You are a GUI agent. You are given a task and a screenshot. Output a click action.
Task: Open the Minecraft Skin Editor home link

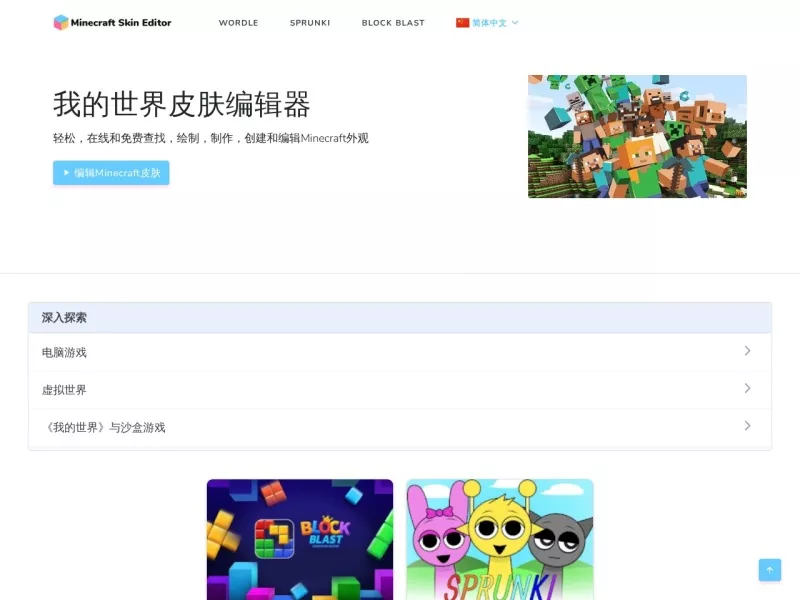click(112, 22)
